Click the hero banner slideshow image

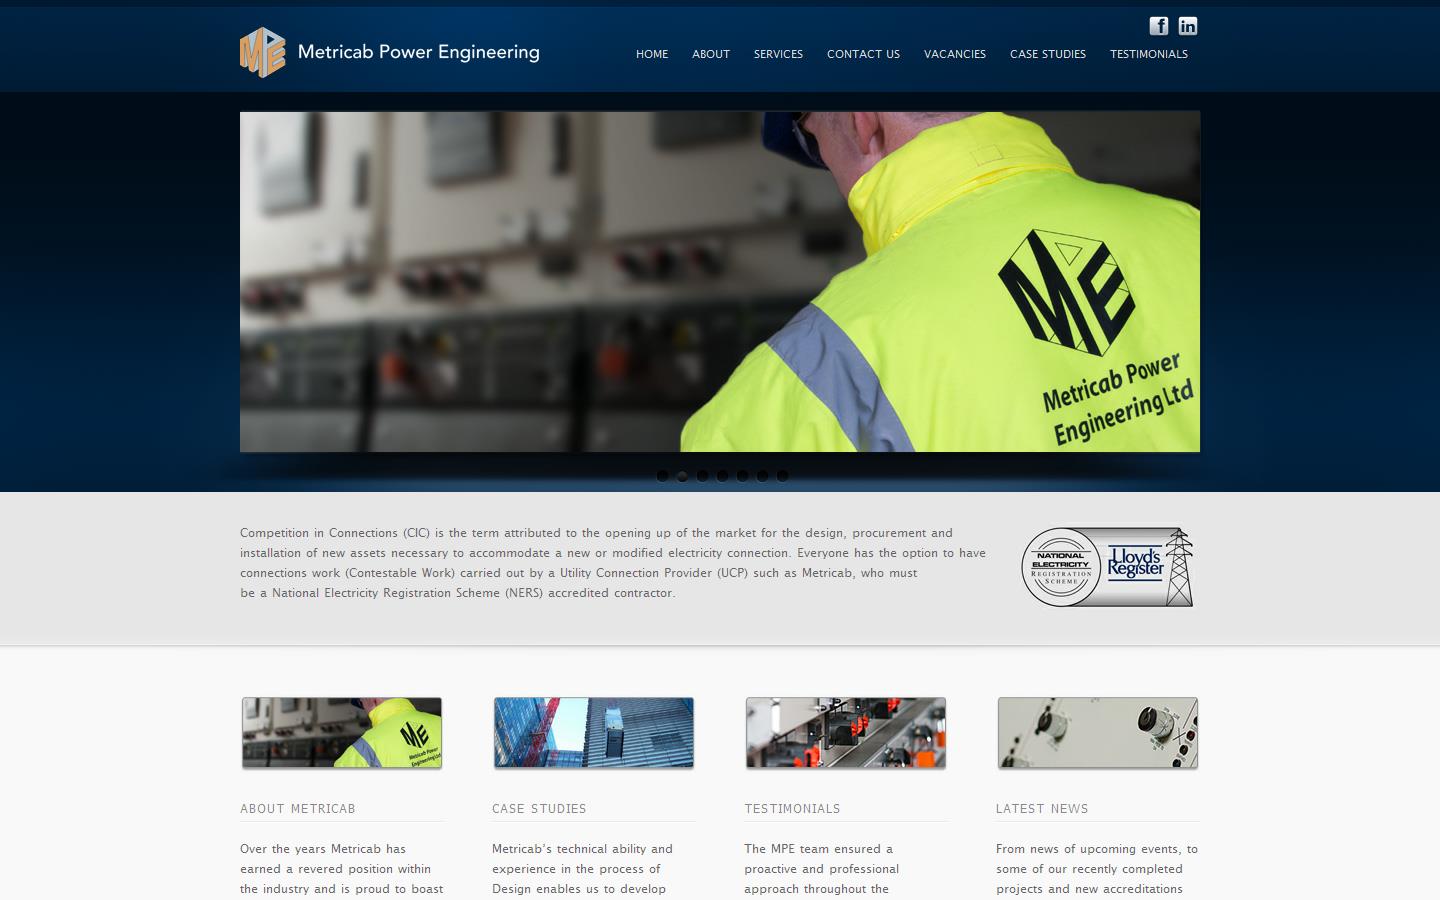tap(719, 281)
